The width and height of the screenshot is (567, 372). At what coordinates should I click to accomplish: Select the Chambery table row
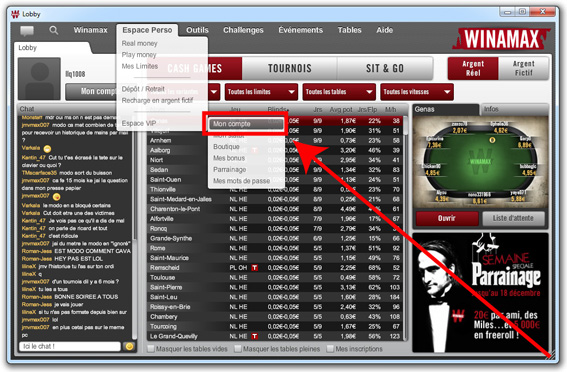coord(274,317)
